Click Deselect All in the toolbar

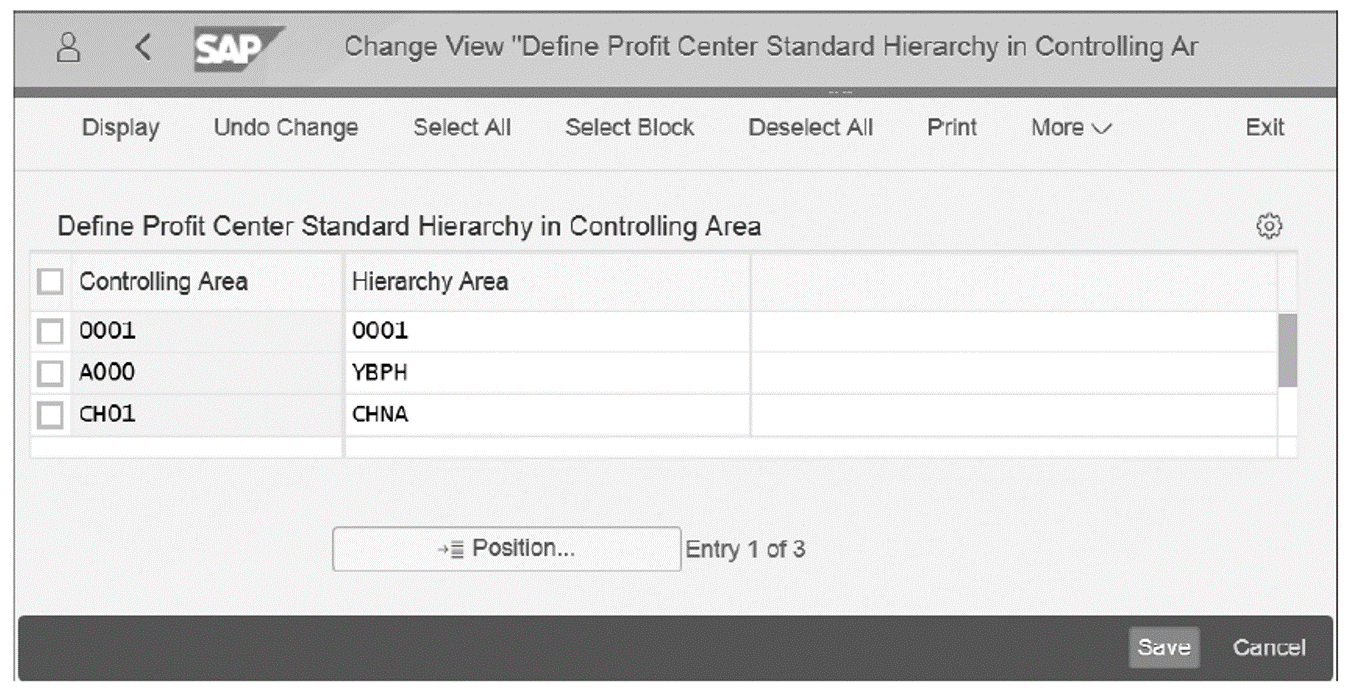(x=810, y=127)
